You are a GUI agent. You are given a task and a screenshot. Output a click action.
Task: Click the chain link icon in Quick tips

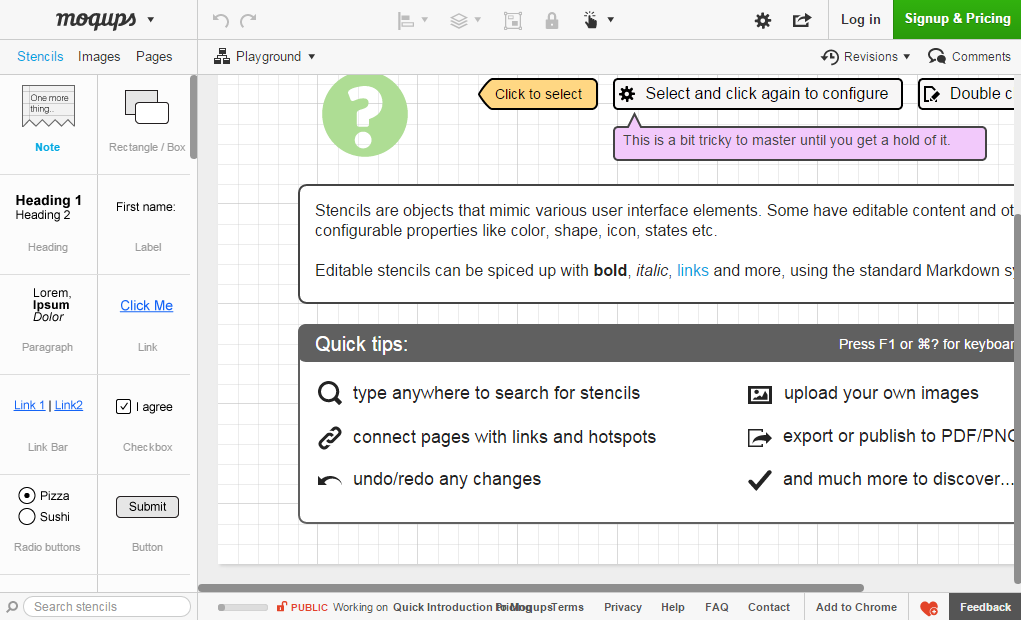[x=329, y=438]
